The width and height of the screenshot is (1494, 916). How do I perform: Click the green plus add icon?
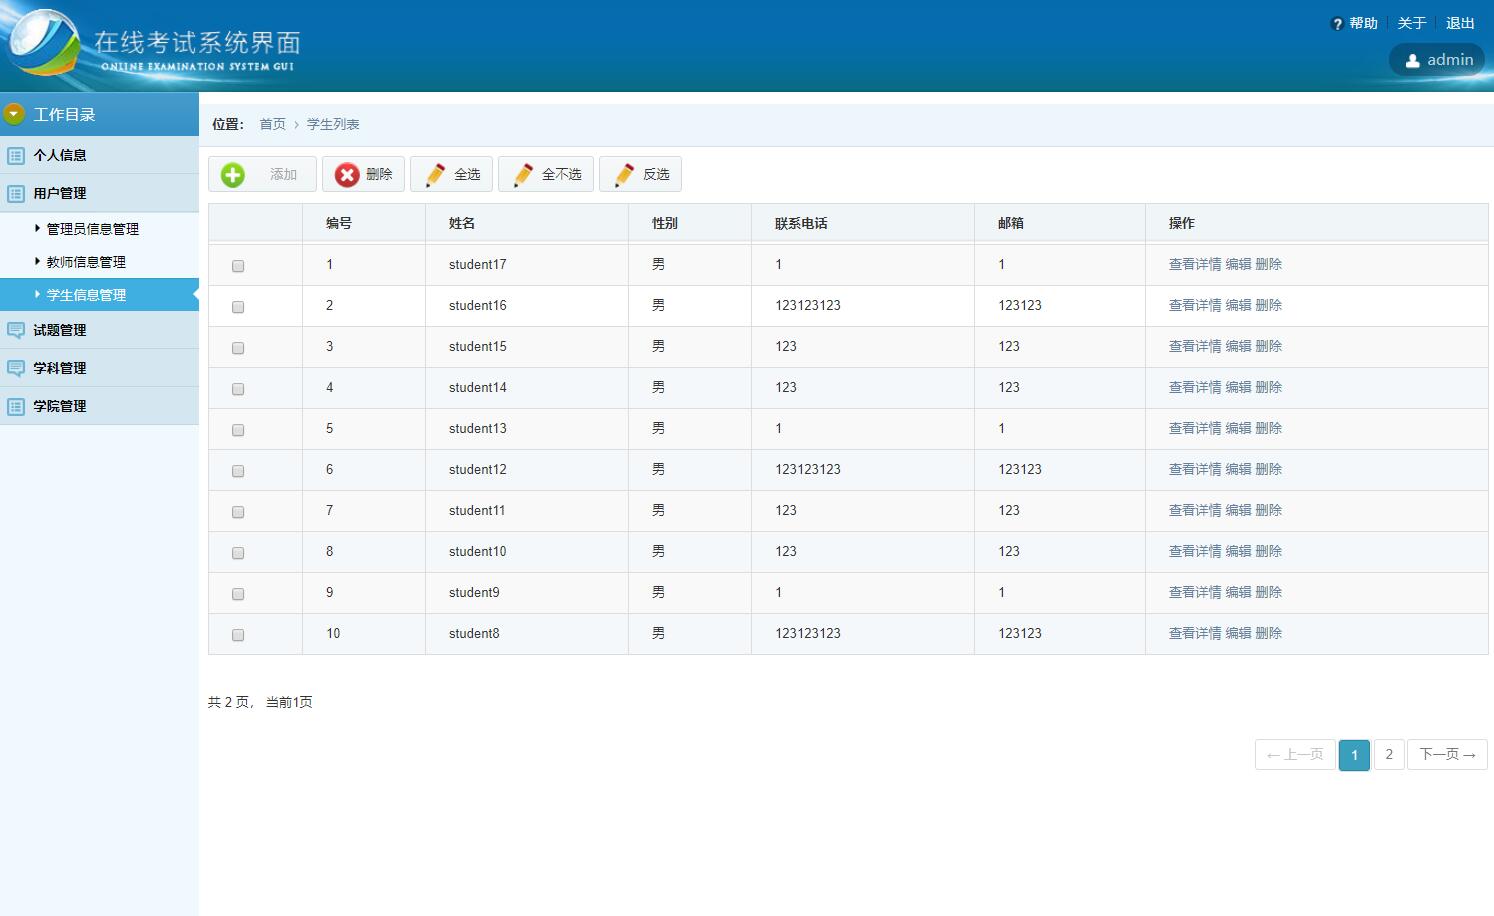[x=233, y=175]
